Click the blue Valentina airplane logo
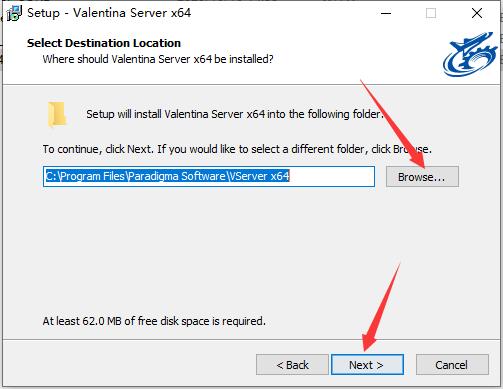503x389 pixels. 470,54
